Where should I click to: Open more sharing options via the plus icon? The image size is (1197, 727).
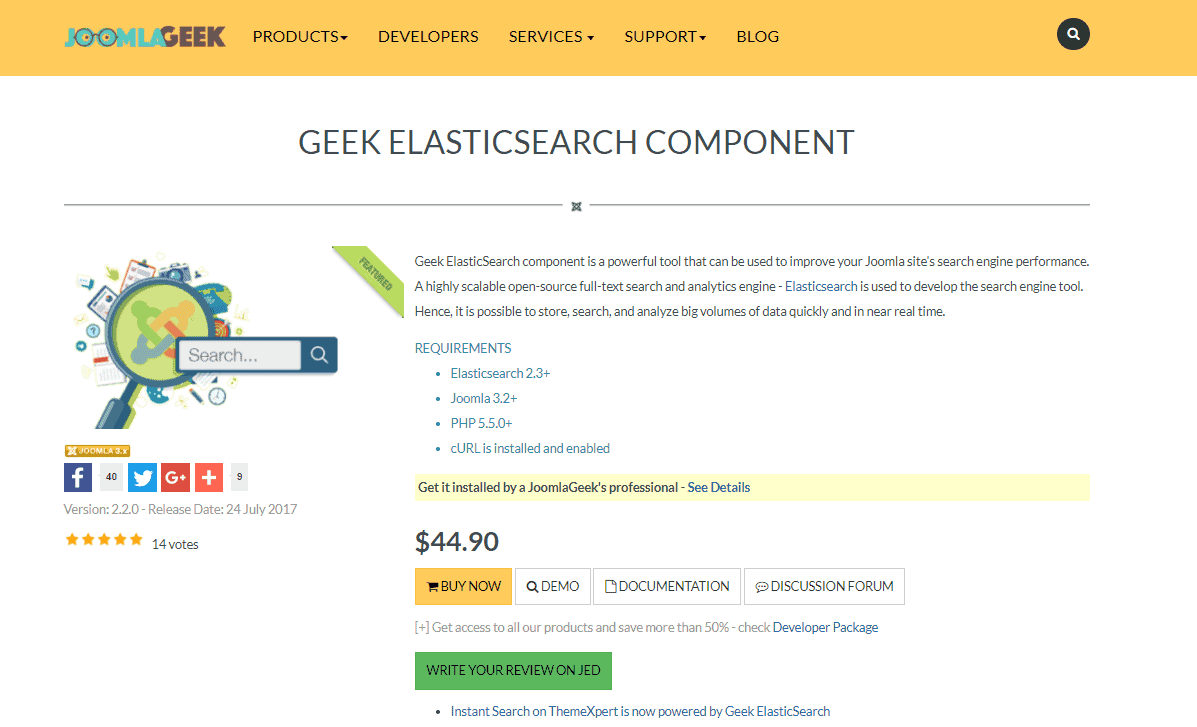[x=208, y=477]
